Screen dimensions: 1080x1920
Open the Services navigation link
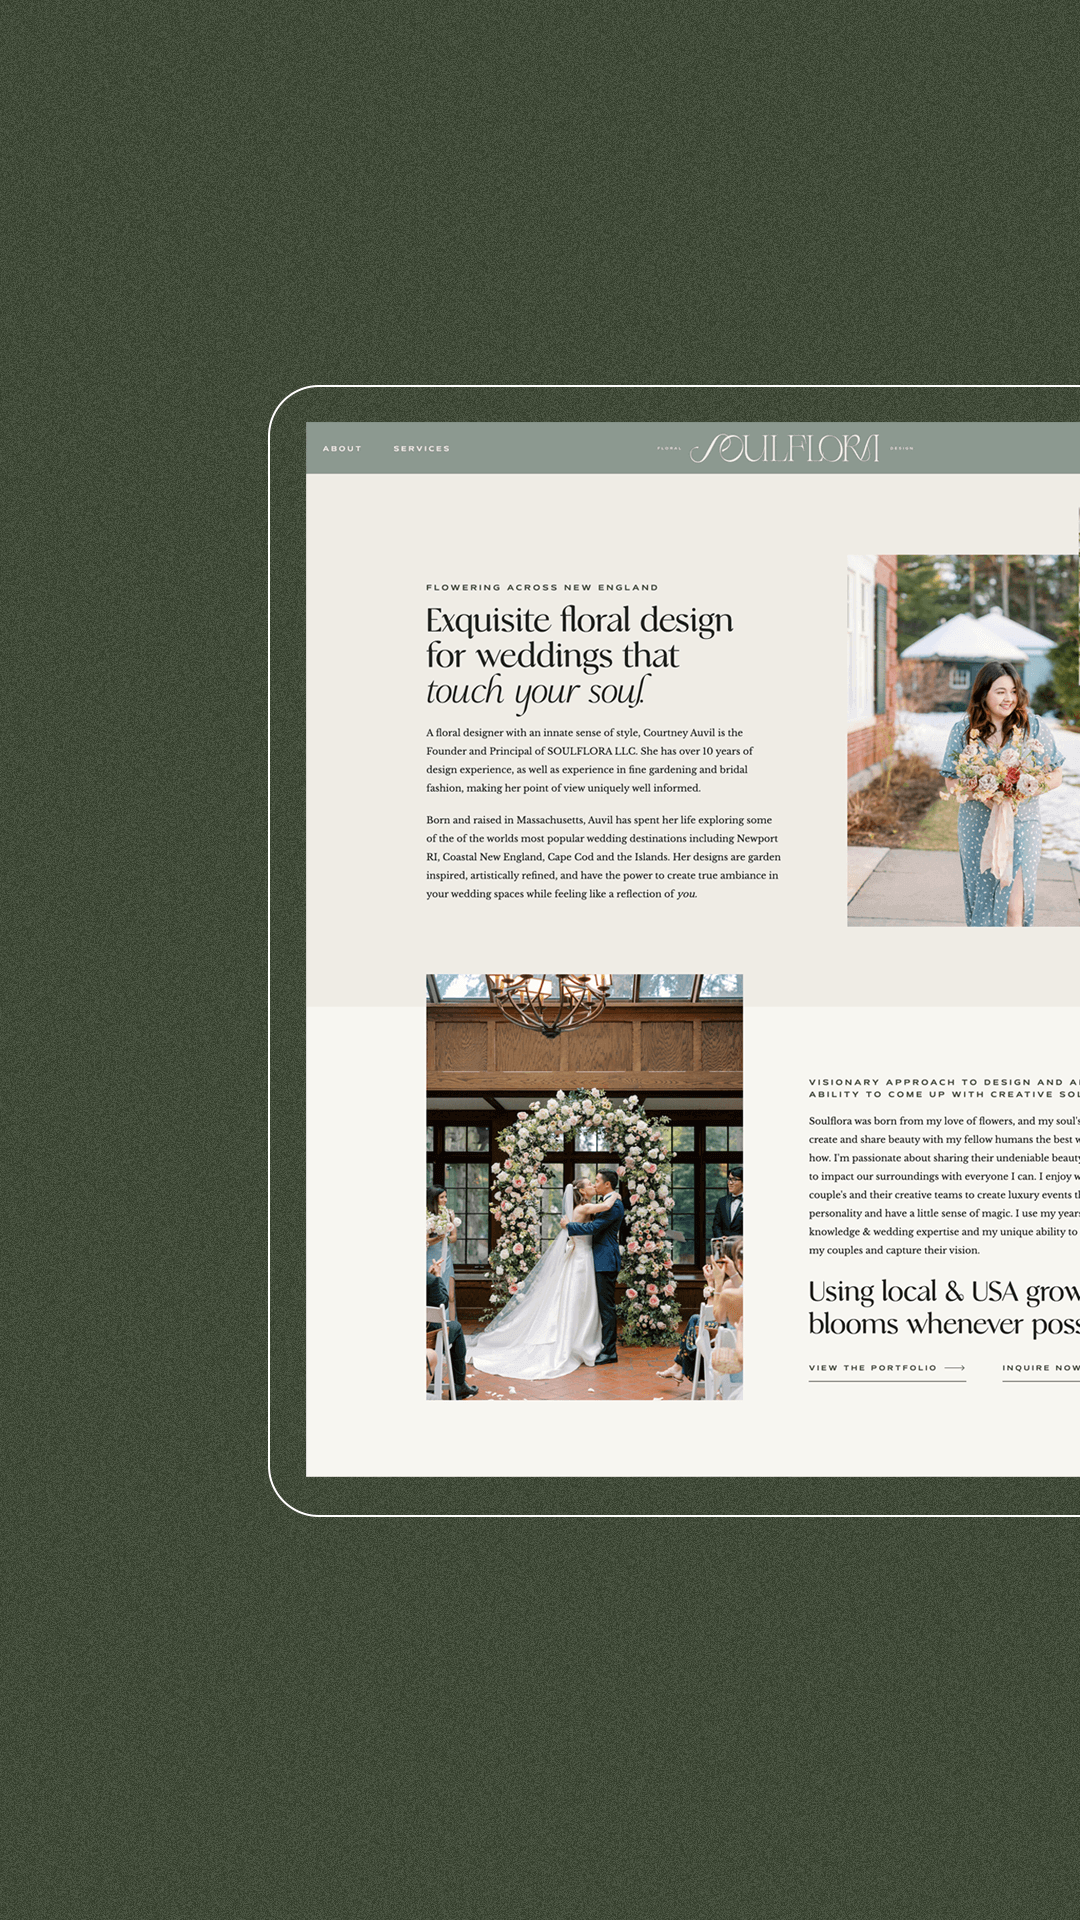421,449
